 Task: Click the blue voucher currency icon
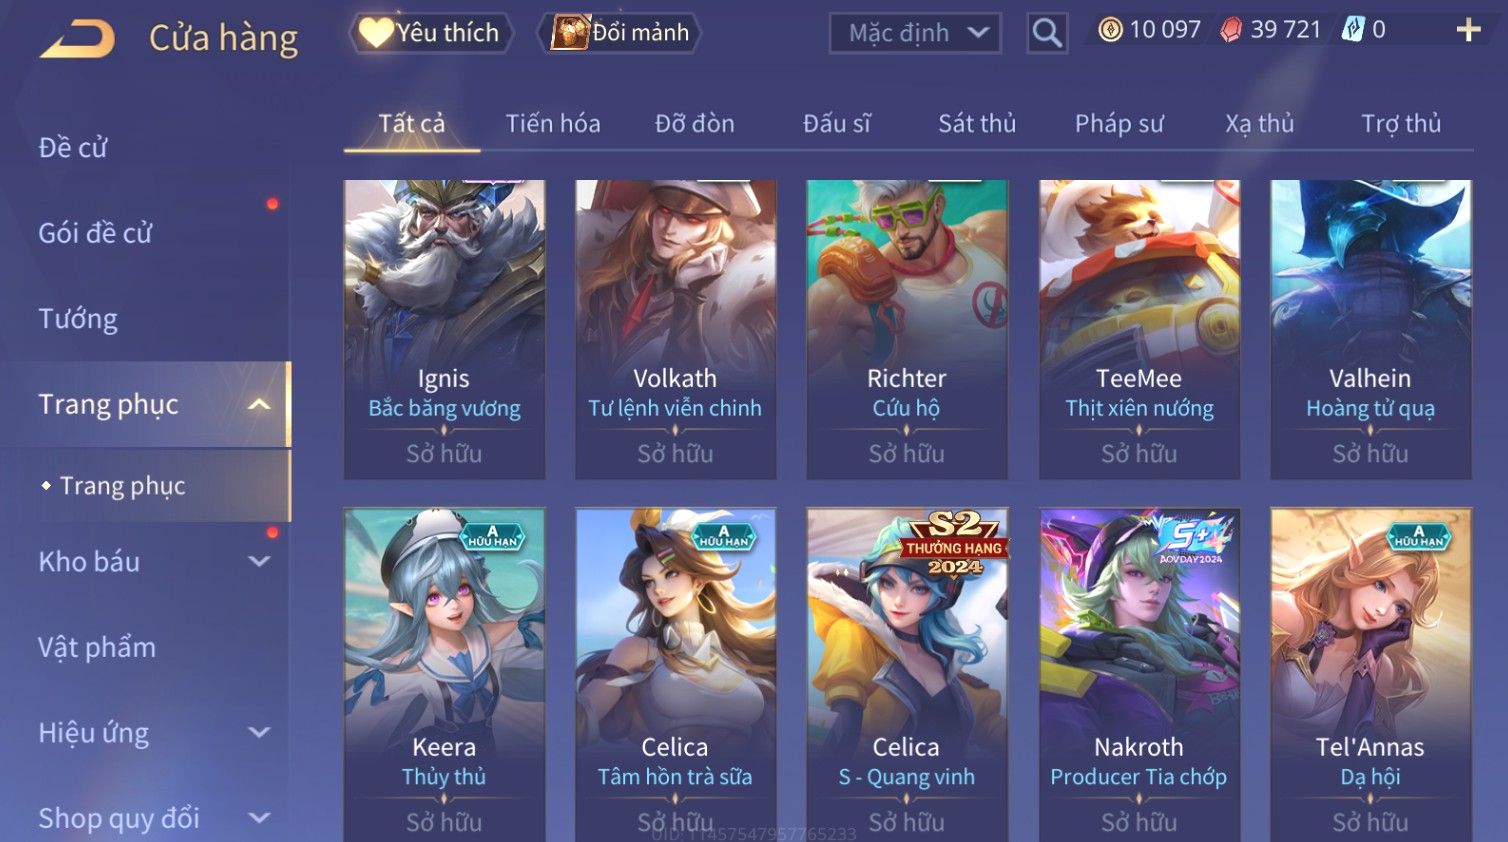click(1353, 30)
